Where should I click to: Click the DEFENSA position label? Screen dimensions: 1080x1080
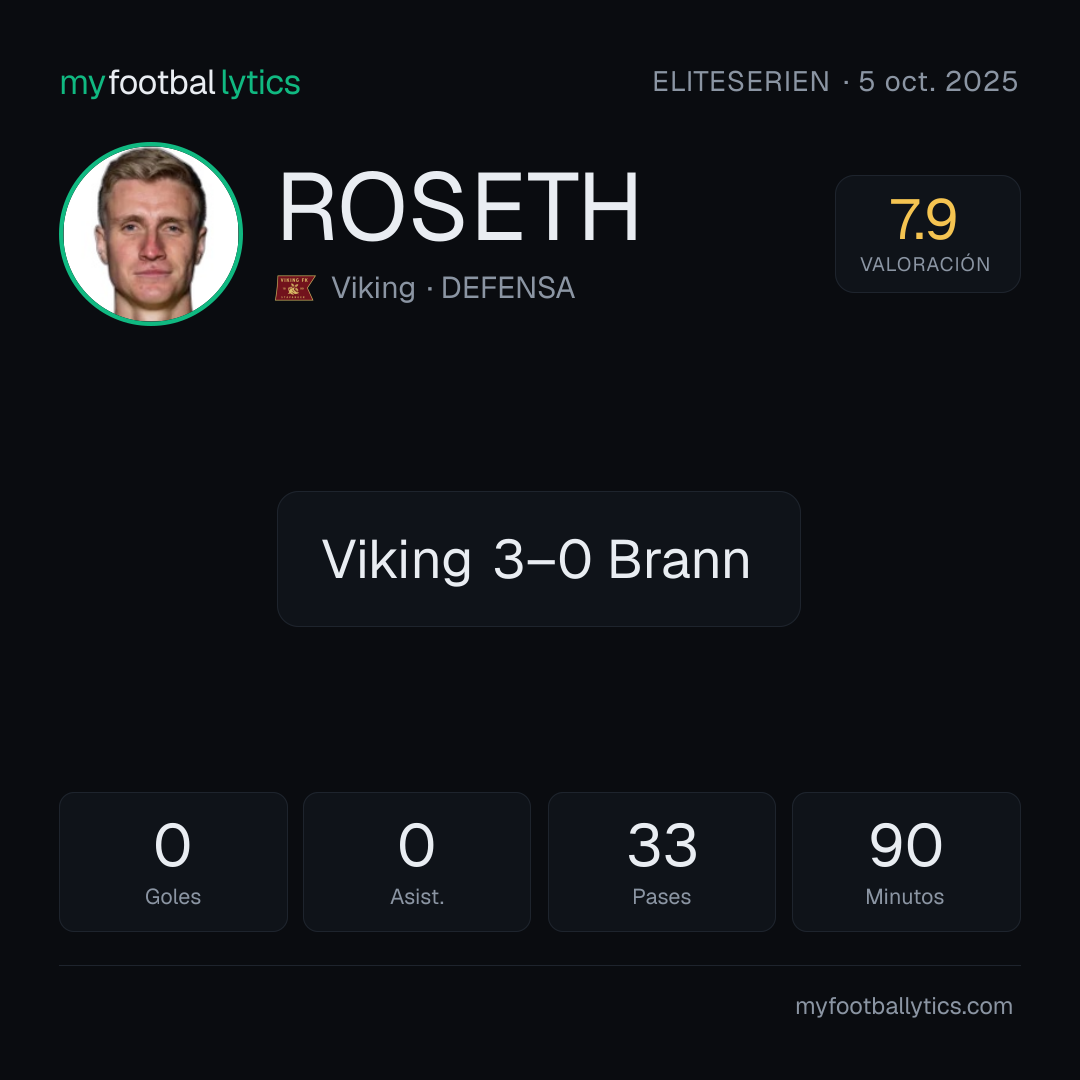pos(508,288)
